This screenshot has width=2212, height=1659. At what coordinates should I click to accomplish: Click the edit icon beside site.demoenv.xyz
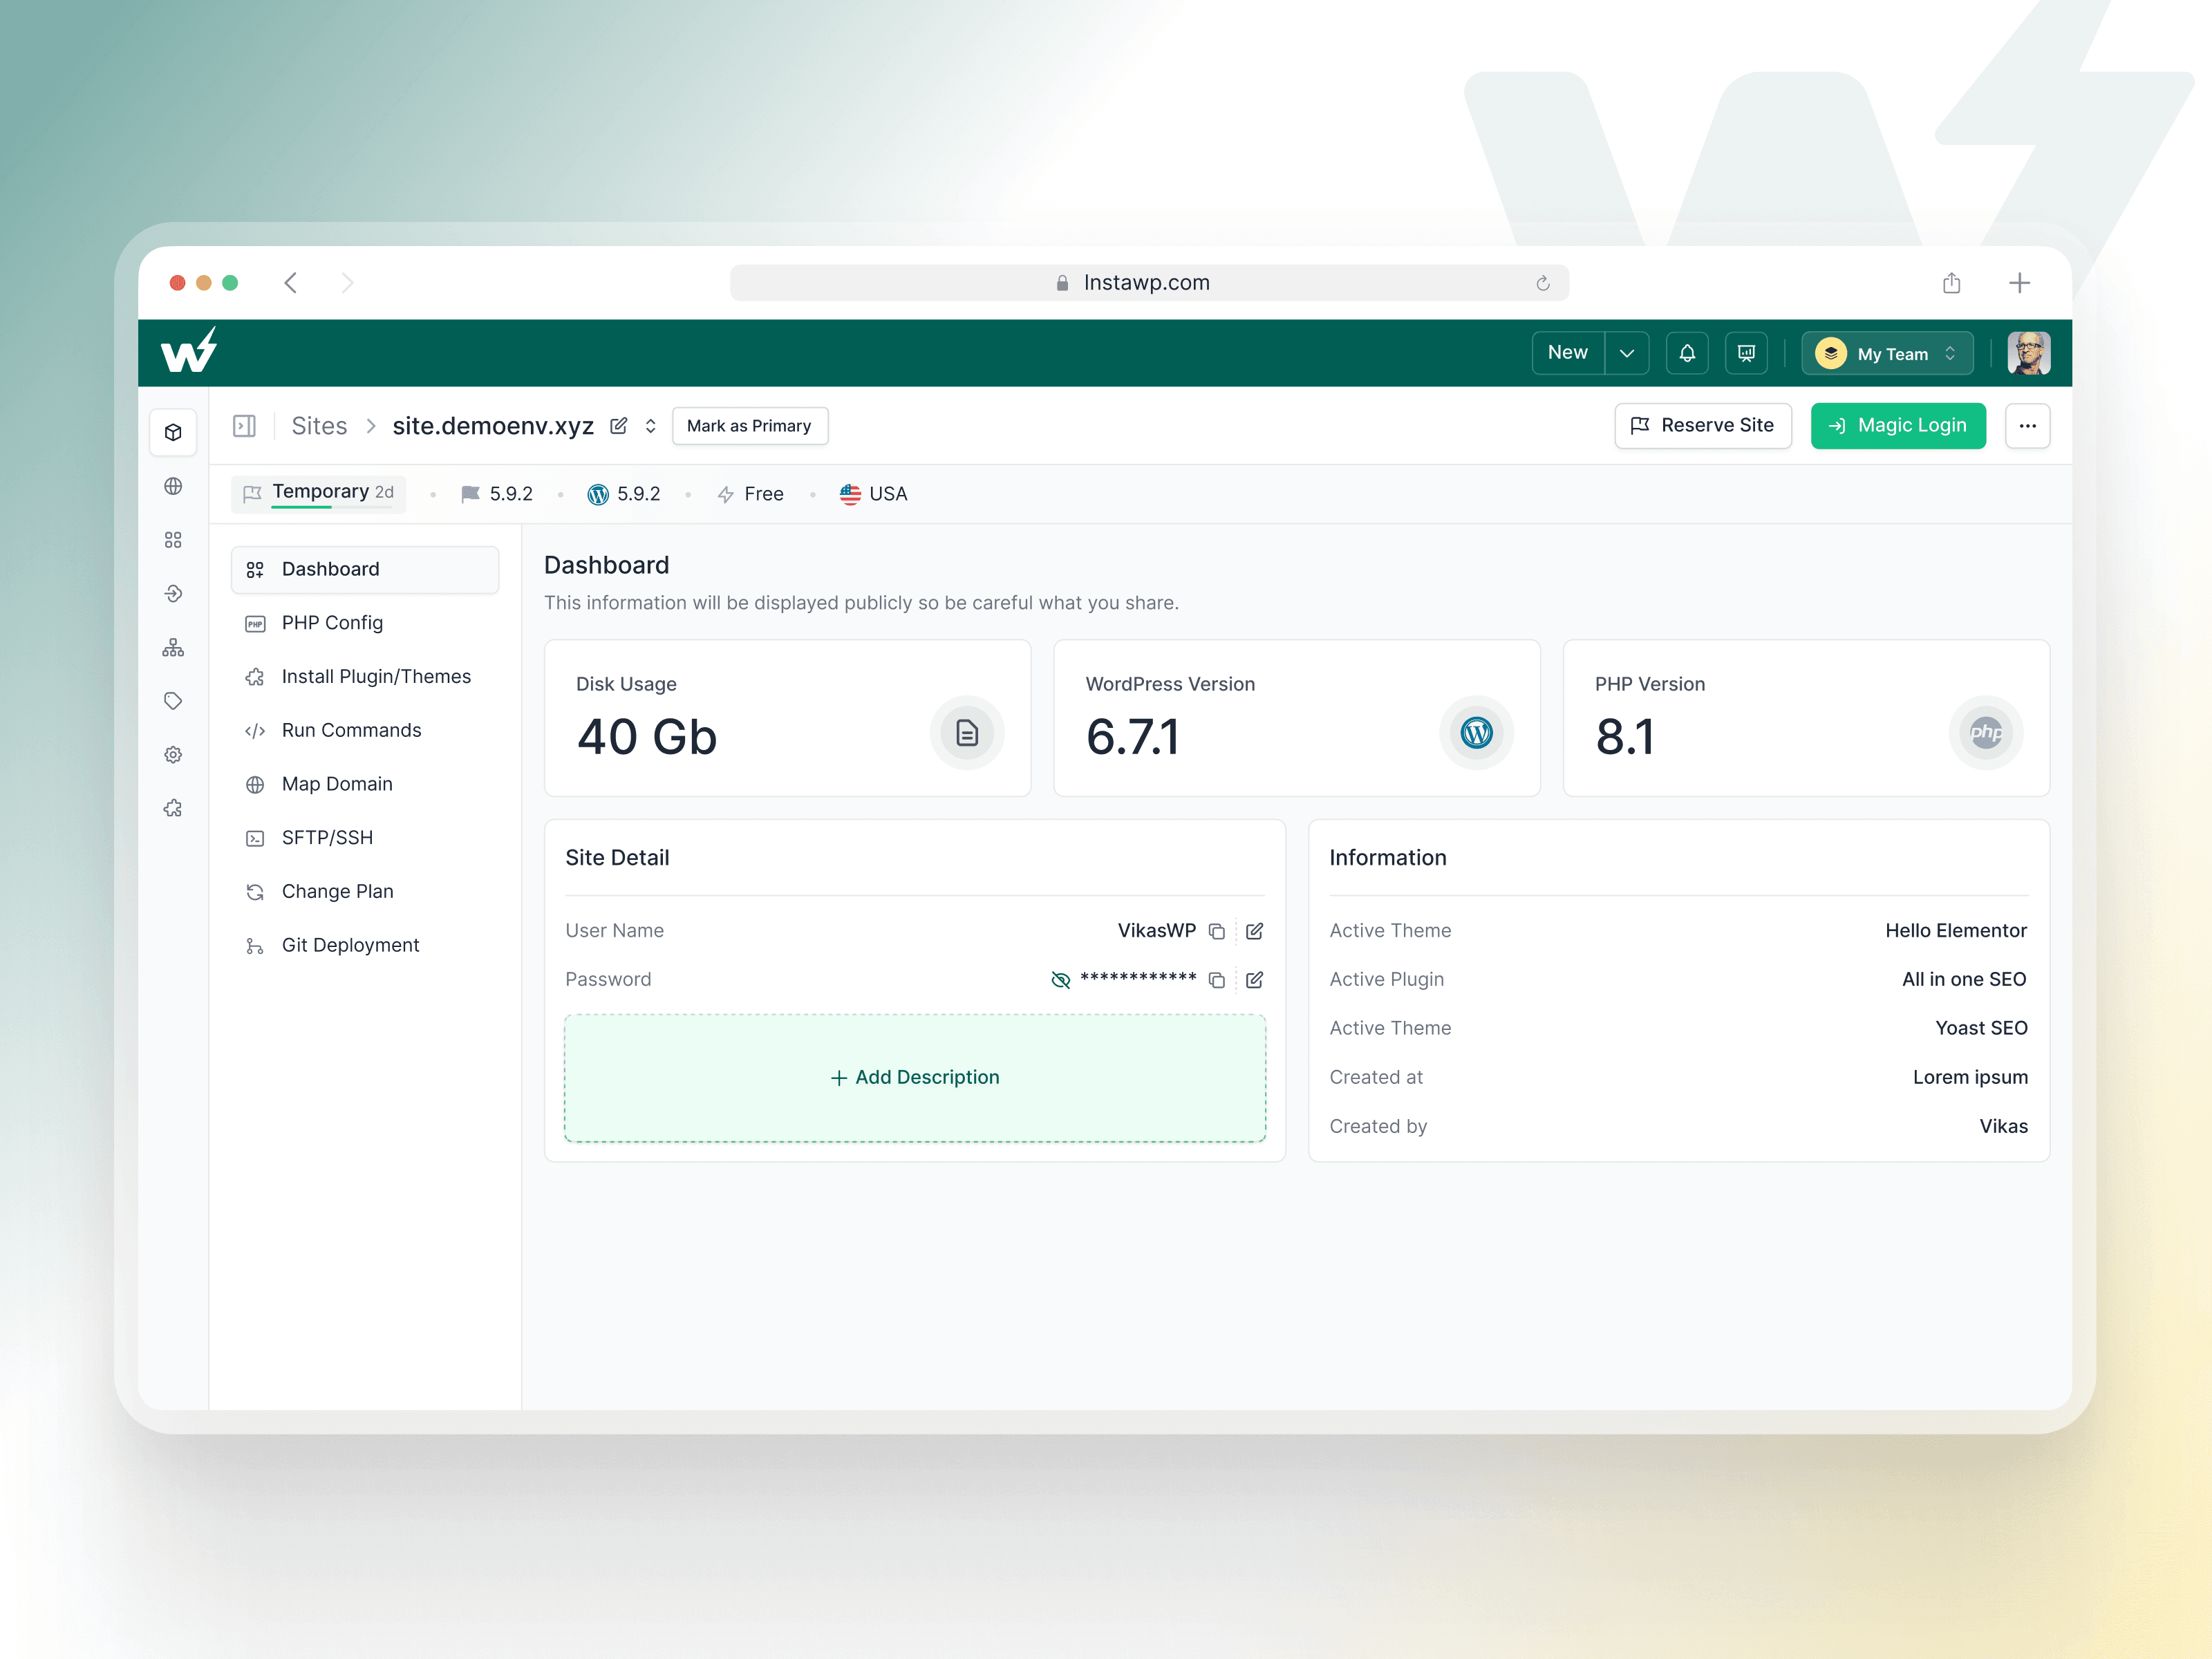point(619,426)
